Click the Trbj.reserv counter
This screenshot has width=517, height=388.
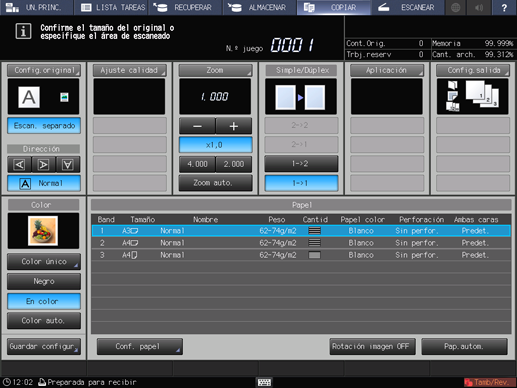coord(385,54)
